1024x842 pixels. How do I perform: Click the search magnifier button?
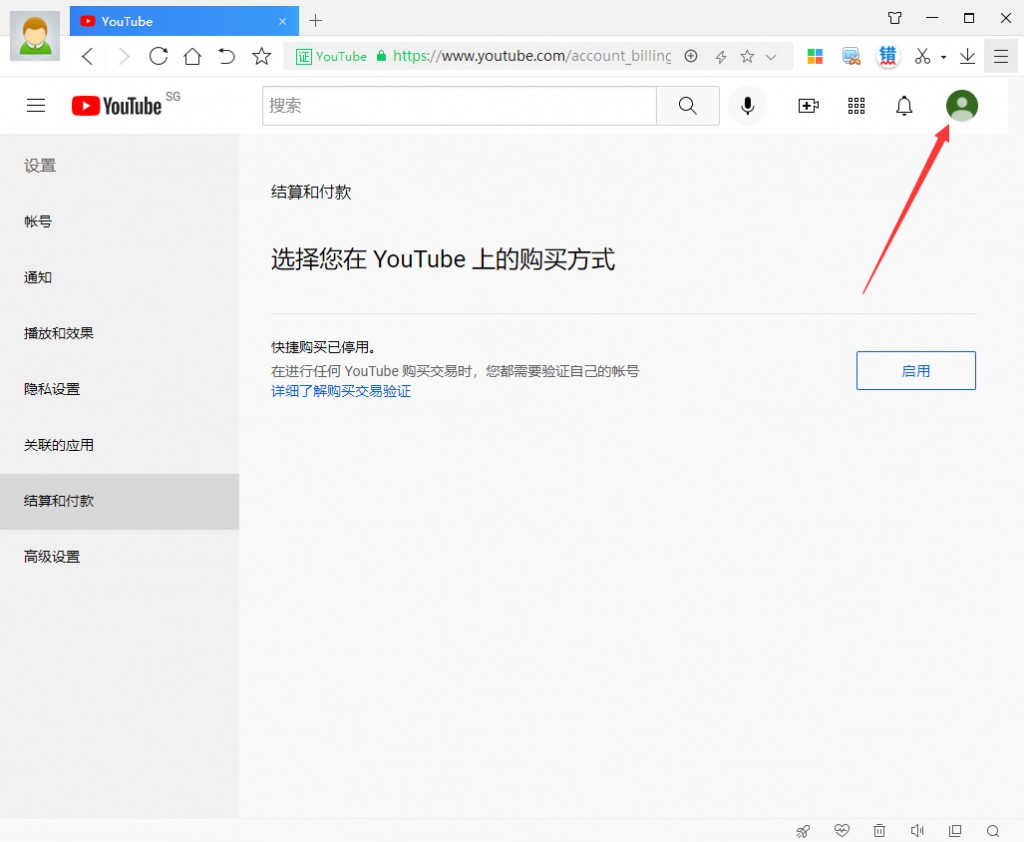(688, 106)
